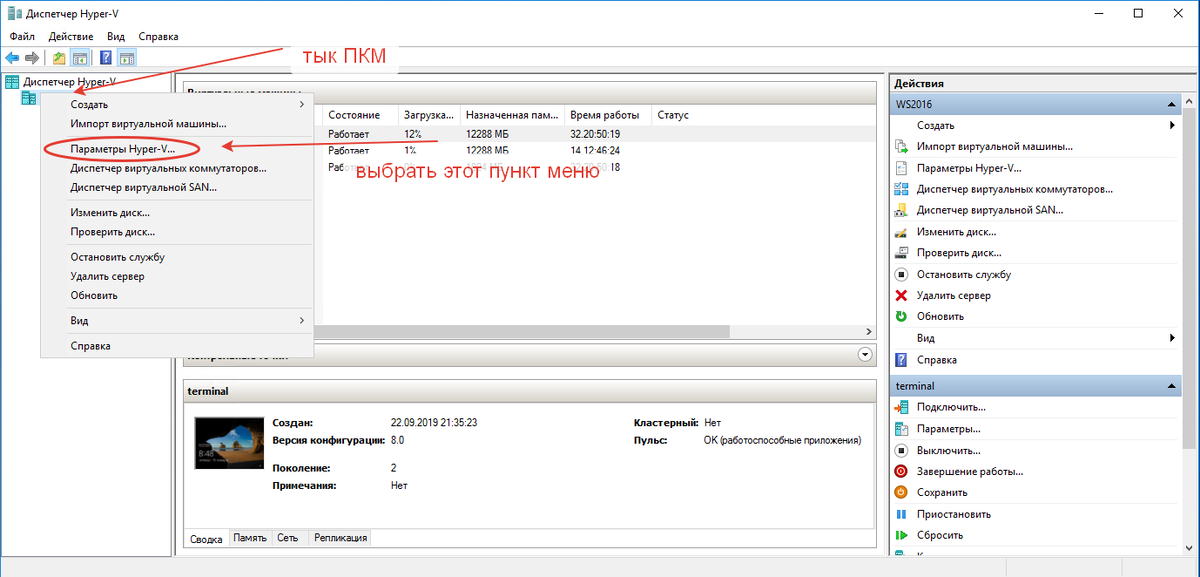Select the Диспетчер Hyper-V root tree node
Image resolution: width=1200 pixels, height=577 pixels.
pyautogui.click(x=69, y=81)
